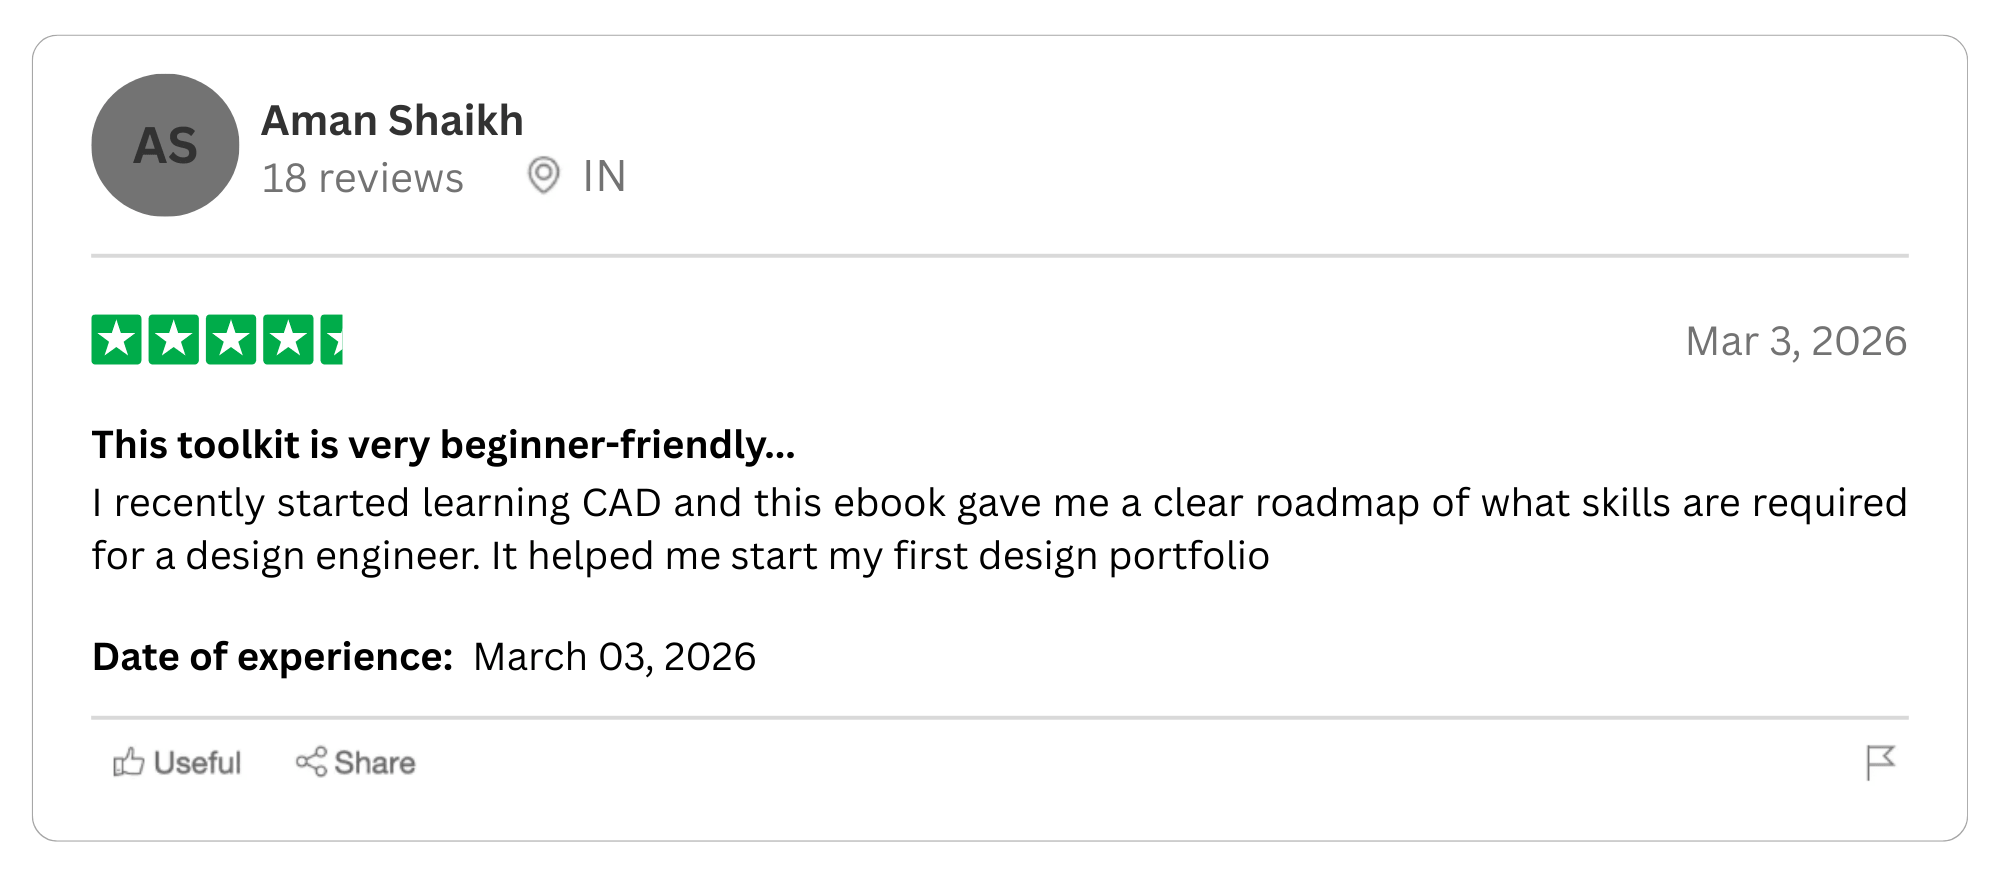The image size is (2000, 873).
Task: Click the Mar 3, 2026 review date
Action: [1796, 342]
